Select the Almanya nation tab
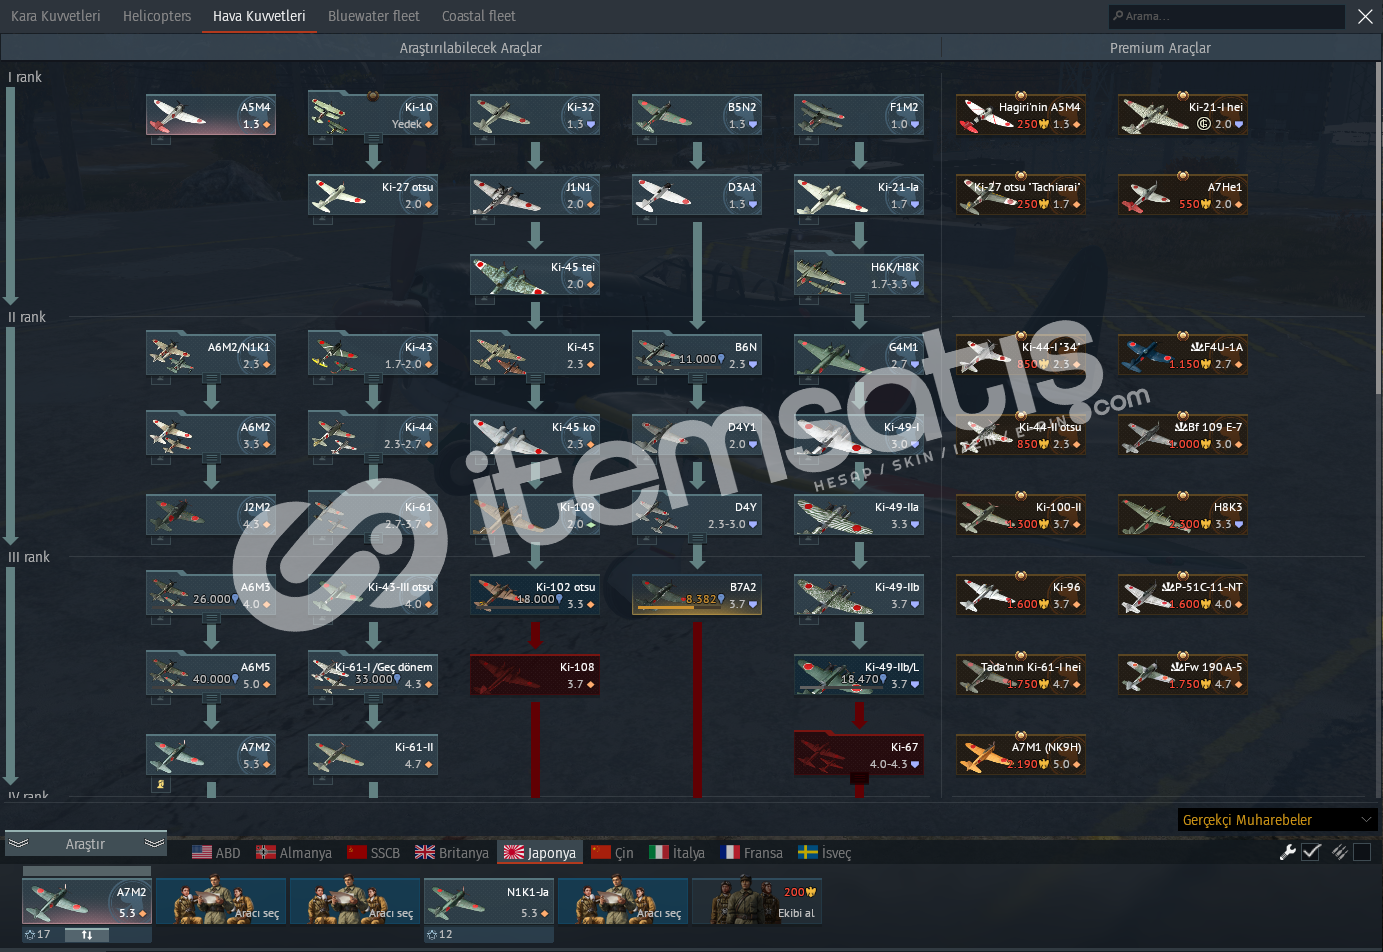Screen dimensions: 1383x952 (294, 853)
